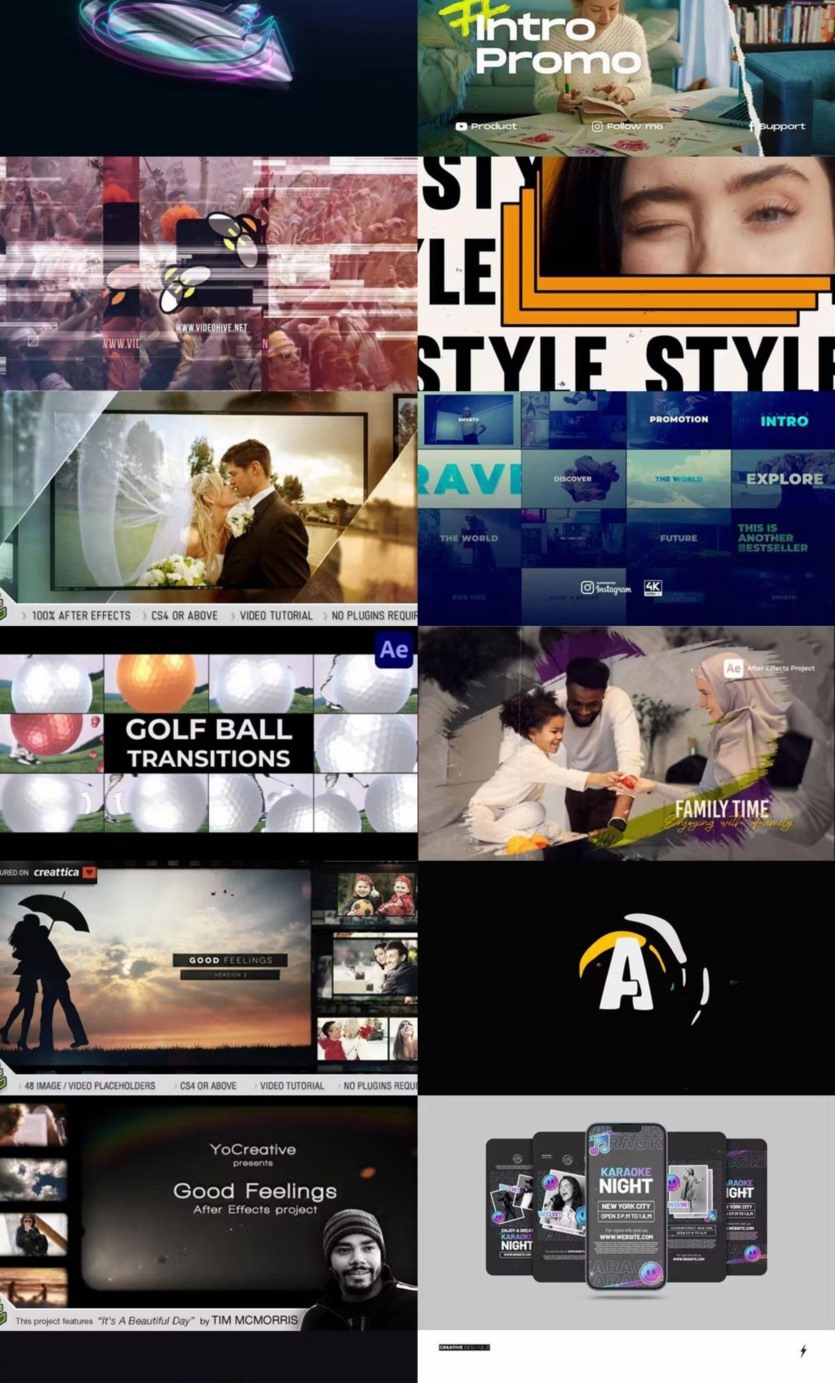Click the 'GOLF BALL TRANSITIONS' title text
This screenshot has width=835, height=1383.
click(x=208, y=743)
